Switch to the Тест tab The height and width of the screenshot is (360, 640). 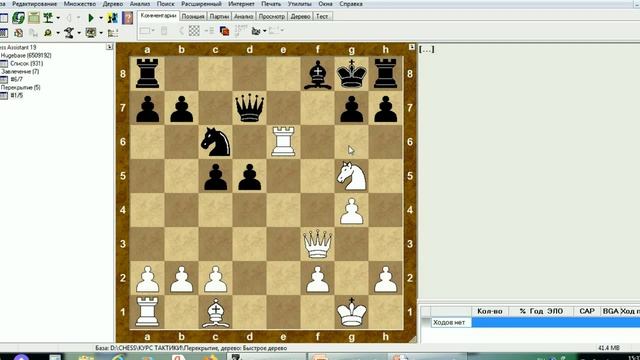click(322, 16)
